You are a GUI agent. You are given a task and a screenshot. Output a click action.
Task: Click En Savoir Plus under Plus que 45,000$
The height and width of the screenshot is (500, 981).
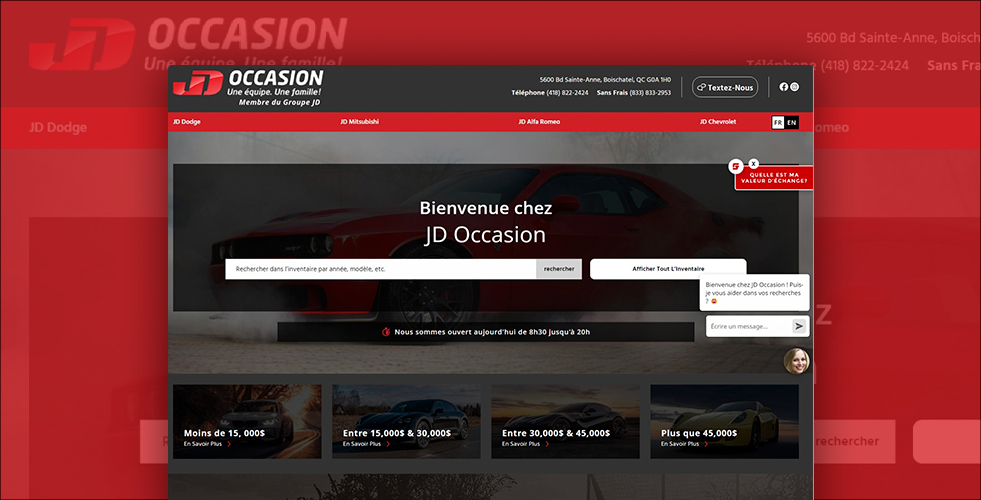coord(684,444)
